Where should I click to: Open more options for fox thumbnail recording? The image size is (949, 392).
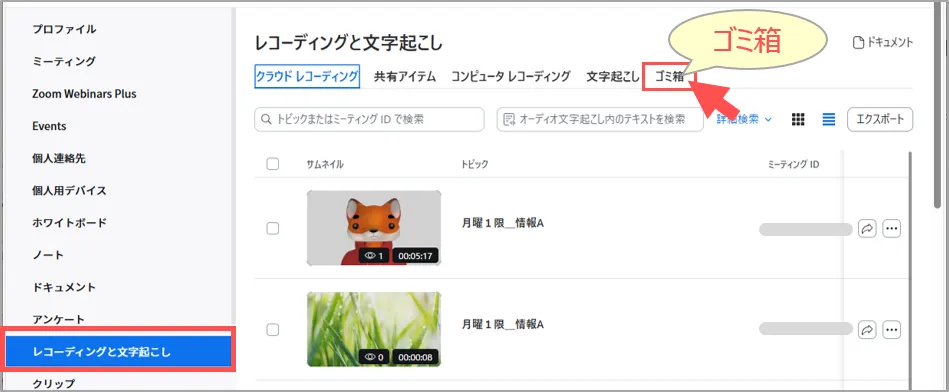[x=892, y=229]
